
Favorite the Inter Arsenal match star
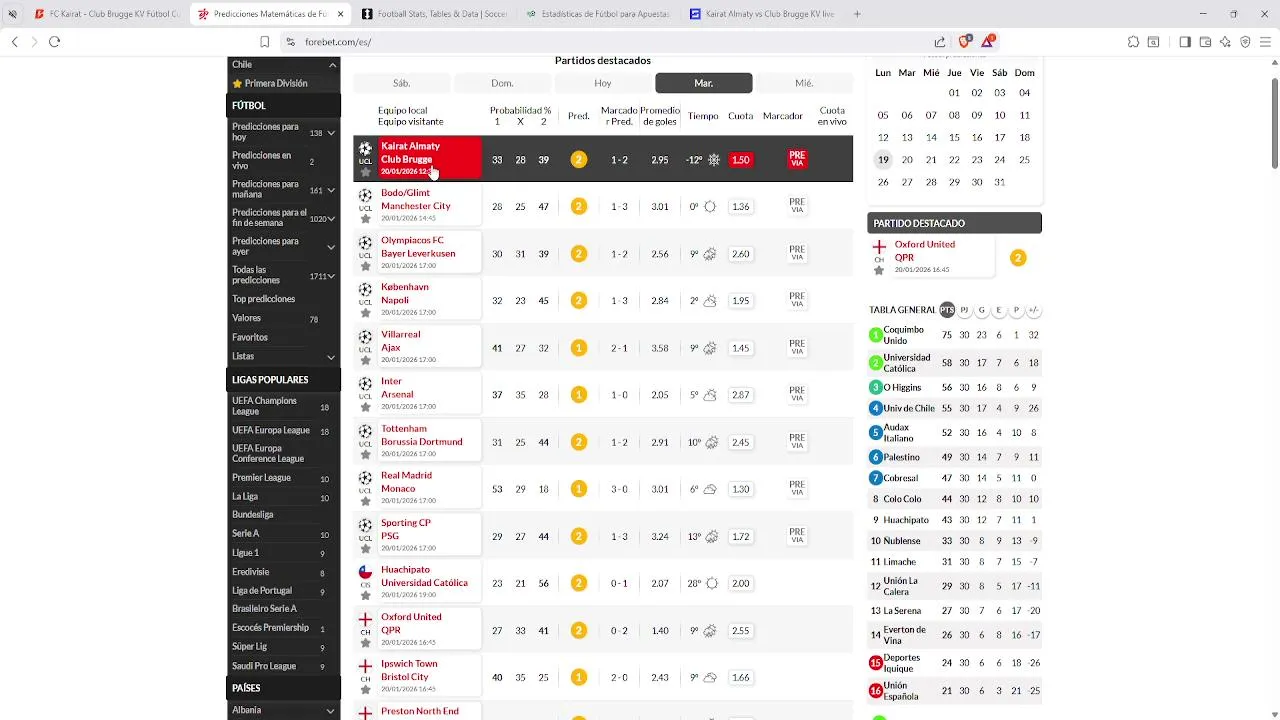tap(365, 407)
